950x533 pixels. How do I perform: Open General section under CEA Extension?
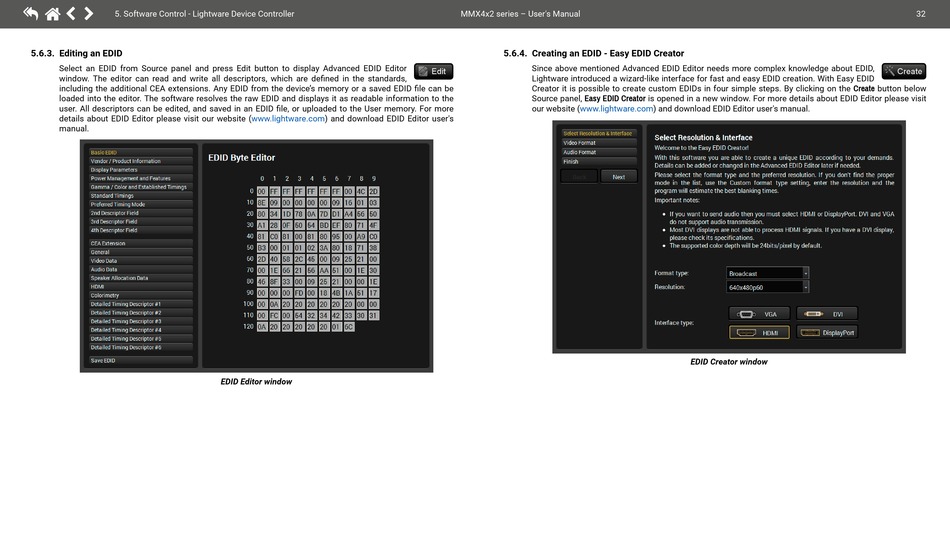pyautogui.click(x=141, y=252)
